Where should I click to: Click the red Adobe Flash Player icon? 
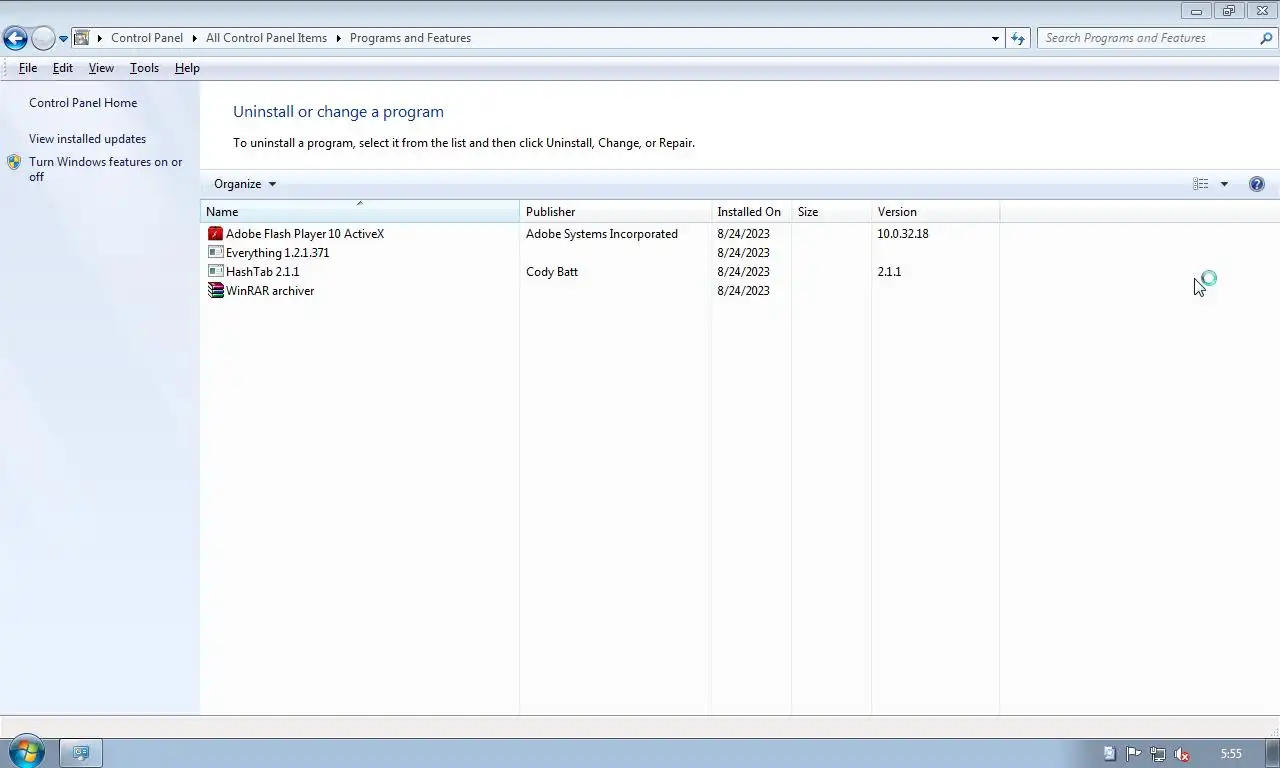pyautogui.click(x=215, y=234)
